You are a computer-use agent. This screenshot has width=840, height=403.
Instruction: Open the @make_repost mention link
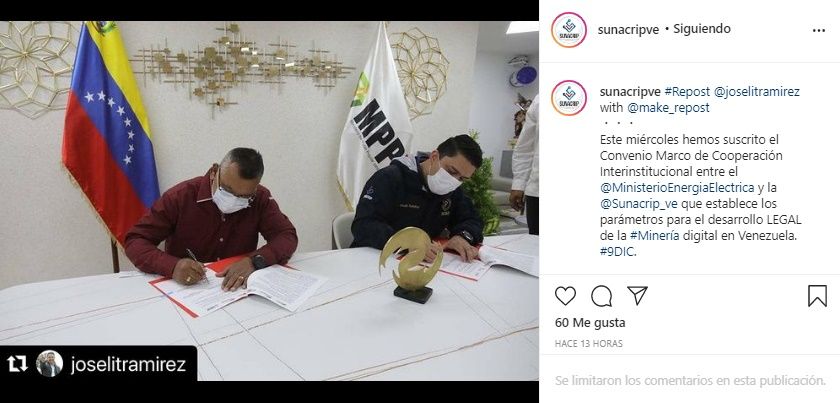668,108
